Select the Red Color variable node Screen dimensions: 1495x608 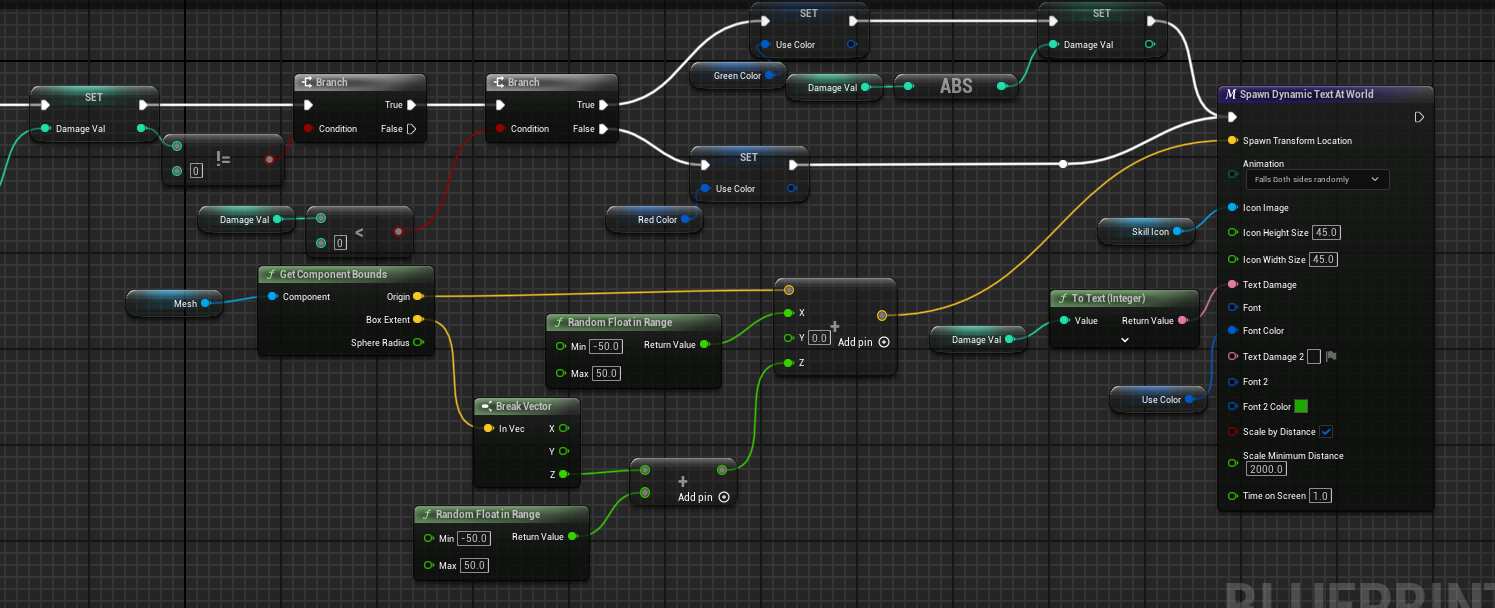656,220
